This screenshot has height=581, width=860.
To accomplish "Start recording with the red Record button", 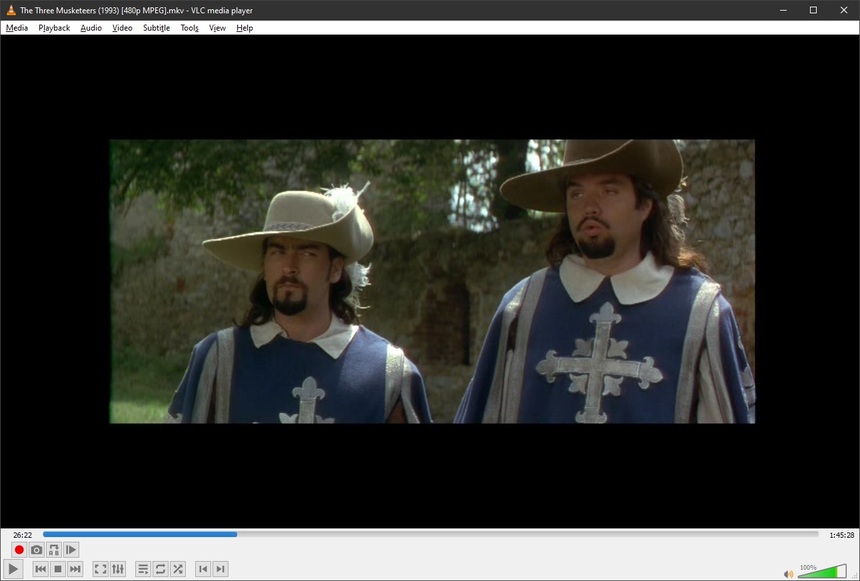I will 19,549.
